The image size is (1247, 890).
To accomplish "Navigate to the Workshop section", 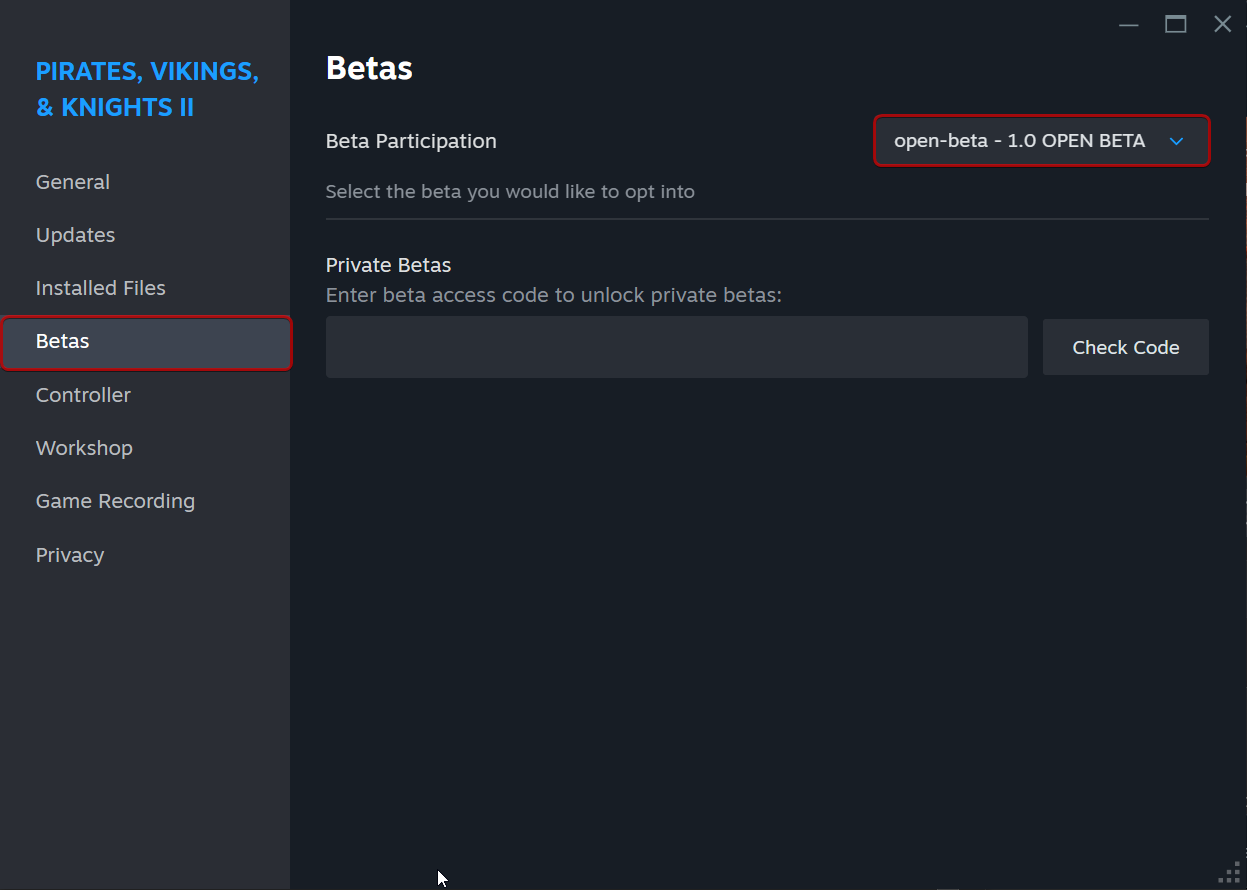I will [84, 448].
